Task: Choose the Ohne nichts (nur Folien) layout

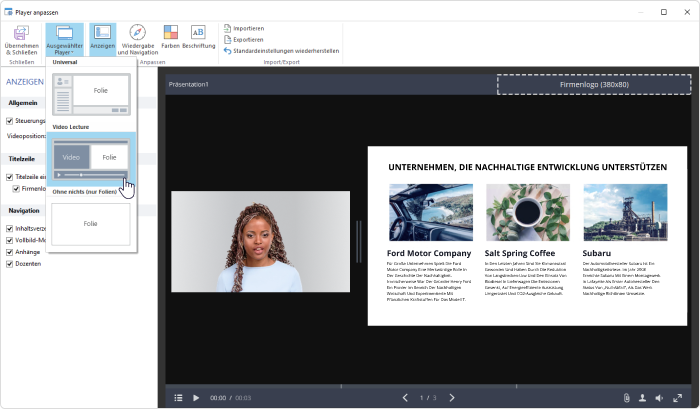Action: (91, 224)
